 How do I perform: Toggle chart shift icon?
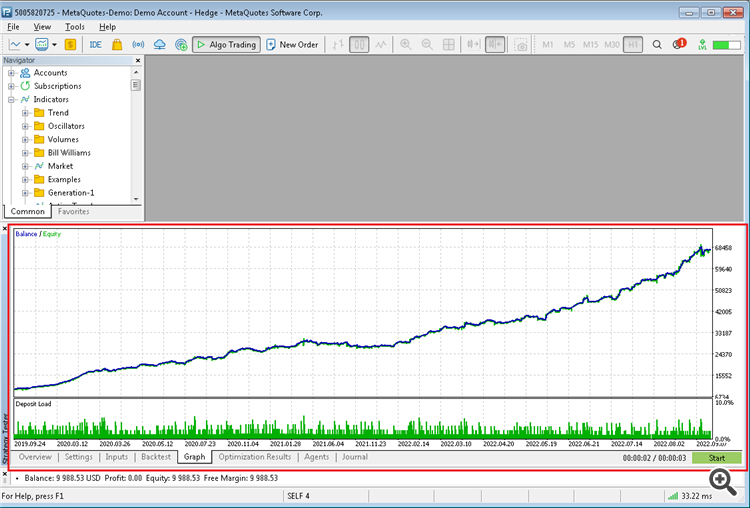tap(495, 44)
